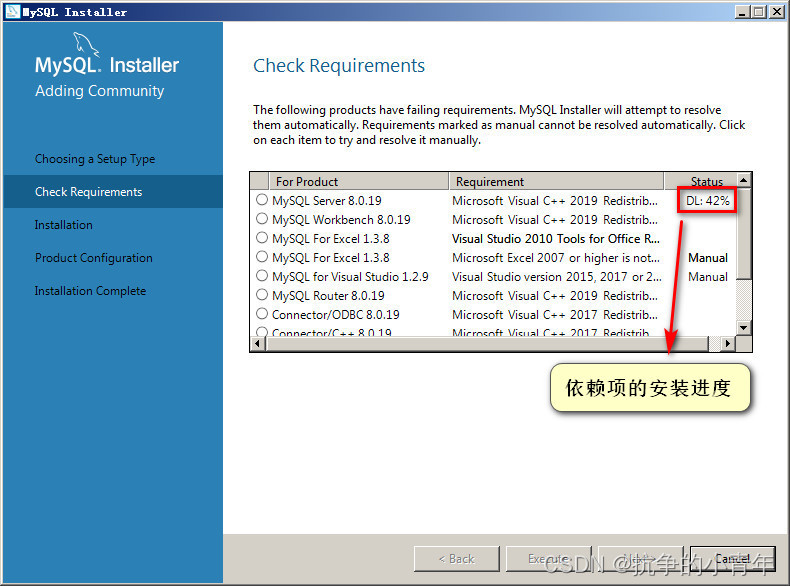Click the Execute button

(x=549, y=559)
